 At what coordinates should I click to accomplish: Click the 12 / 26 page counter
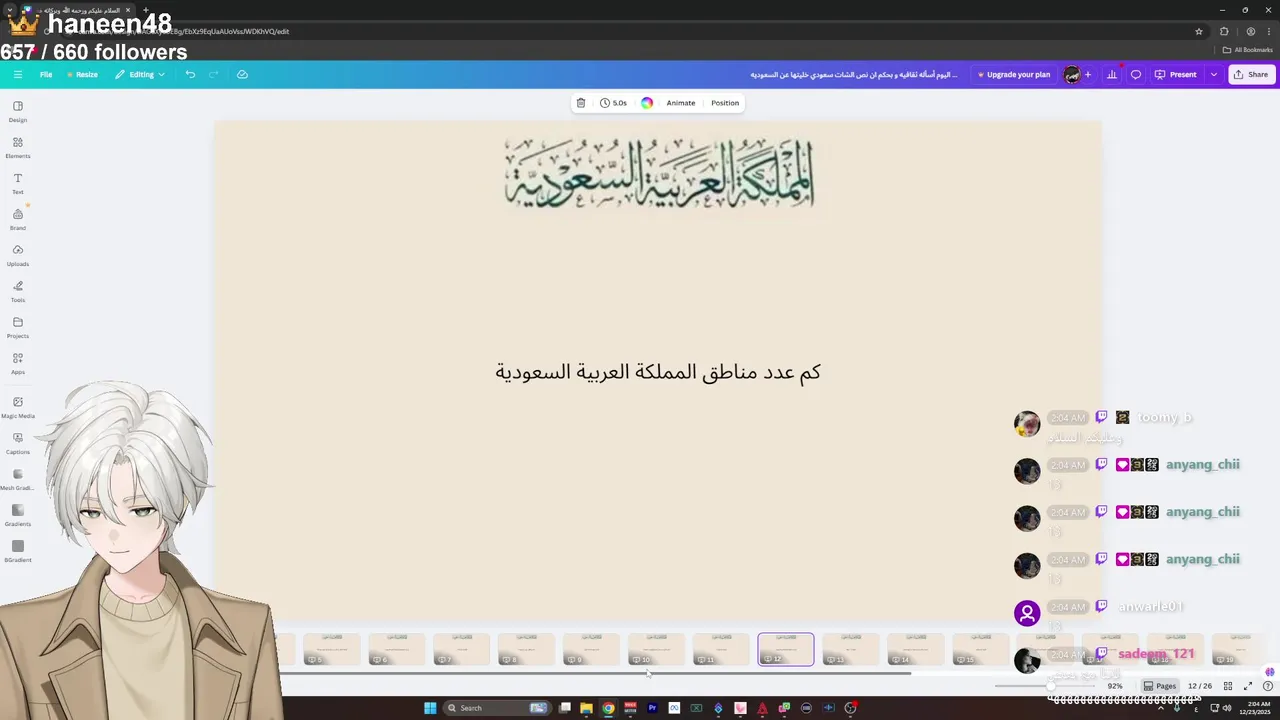(x=1200, y=686)
